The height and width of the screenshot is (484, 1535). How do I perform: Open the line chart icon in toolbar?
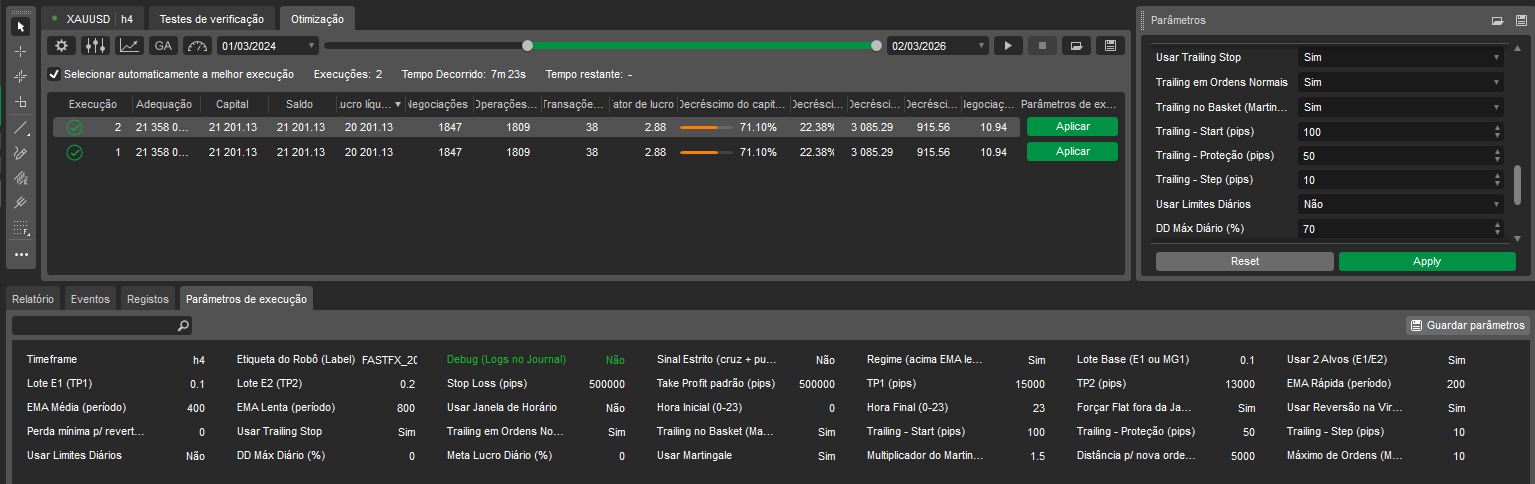129,46
